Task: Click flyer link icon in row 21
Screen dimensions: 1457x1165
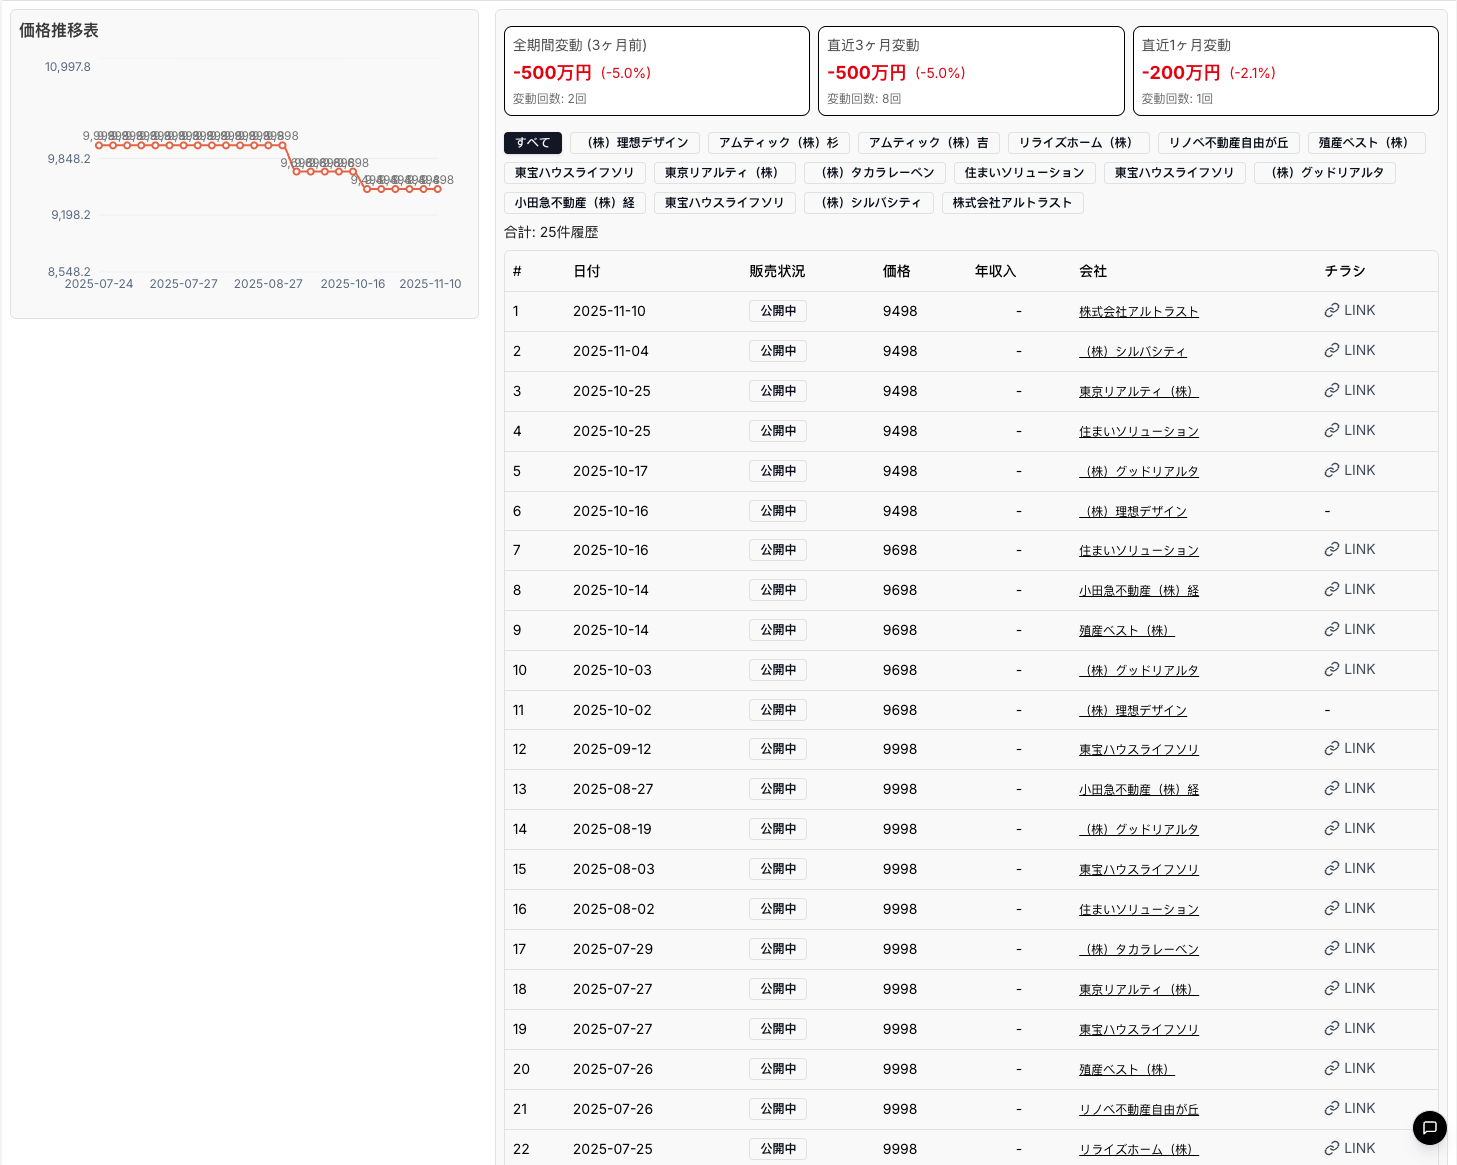Action: pyautogui.click(x=1332, y=1109)
